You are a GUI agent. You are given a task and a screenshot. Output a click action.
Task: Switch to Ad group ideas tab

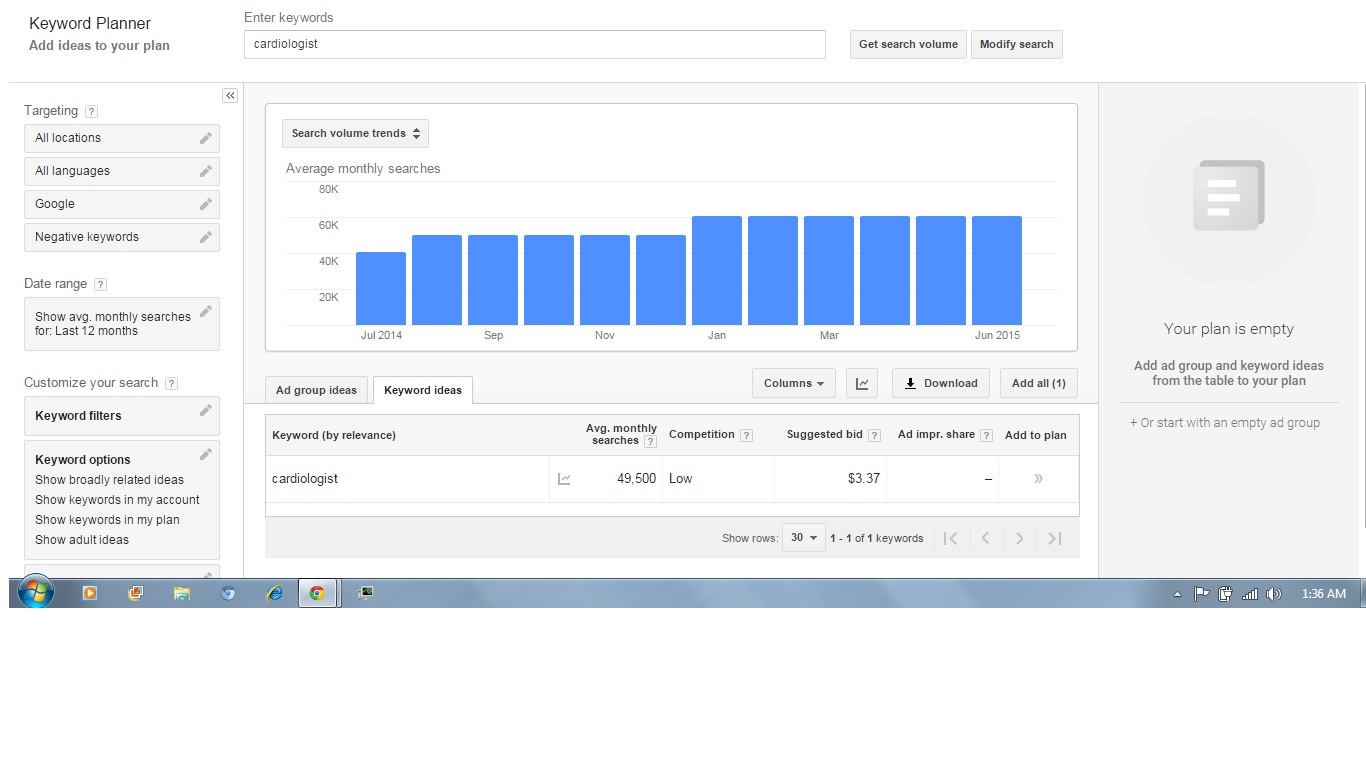pos(316,390)
